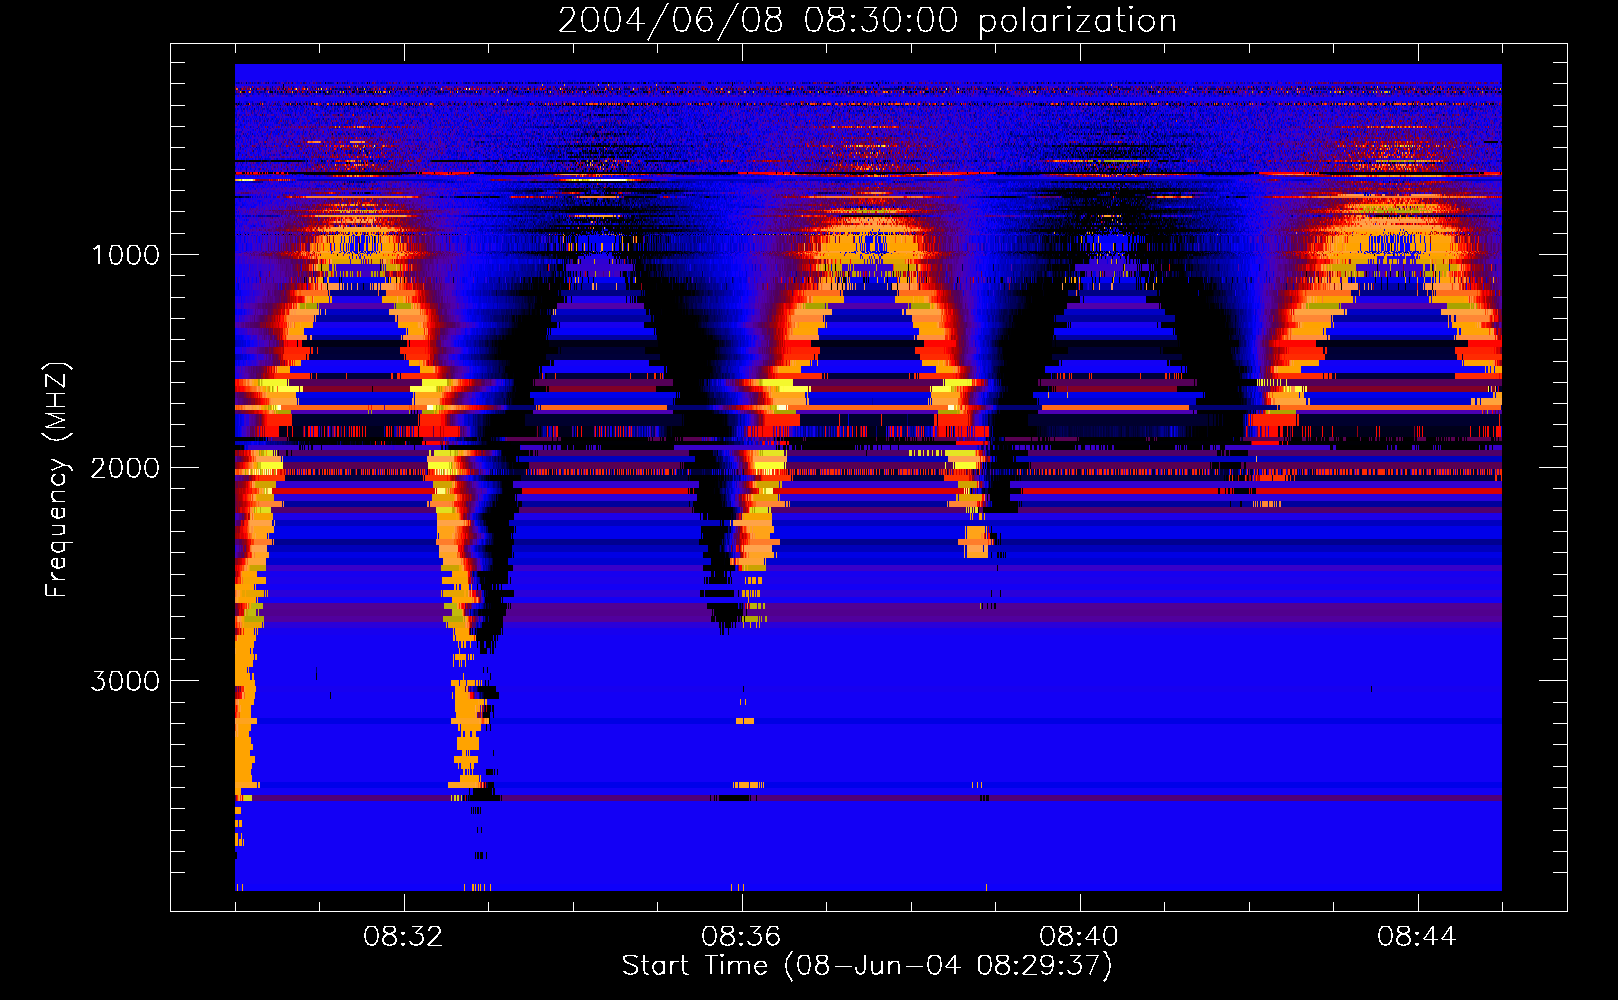The width and height of the screenshot is (1618, 1000).
Task: Click the 1000 frequency tick label
Action: (x=126, y=255)
